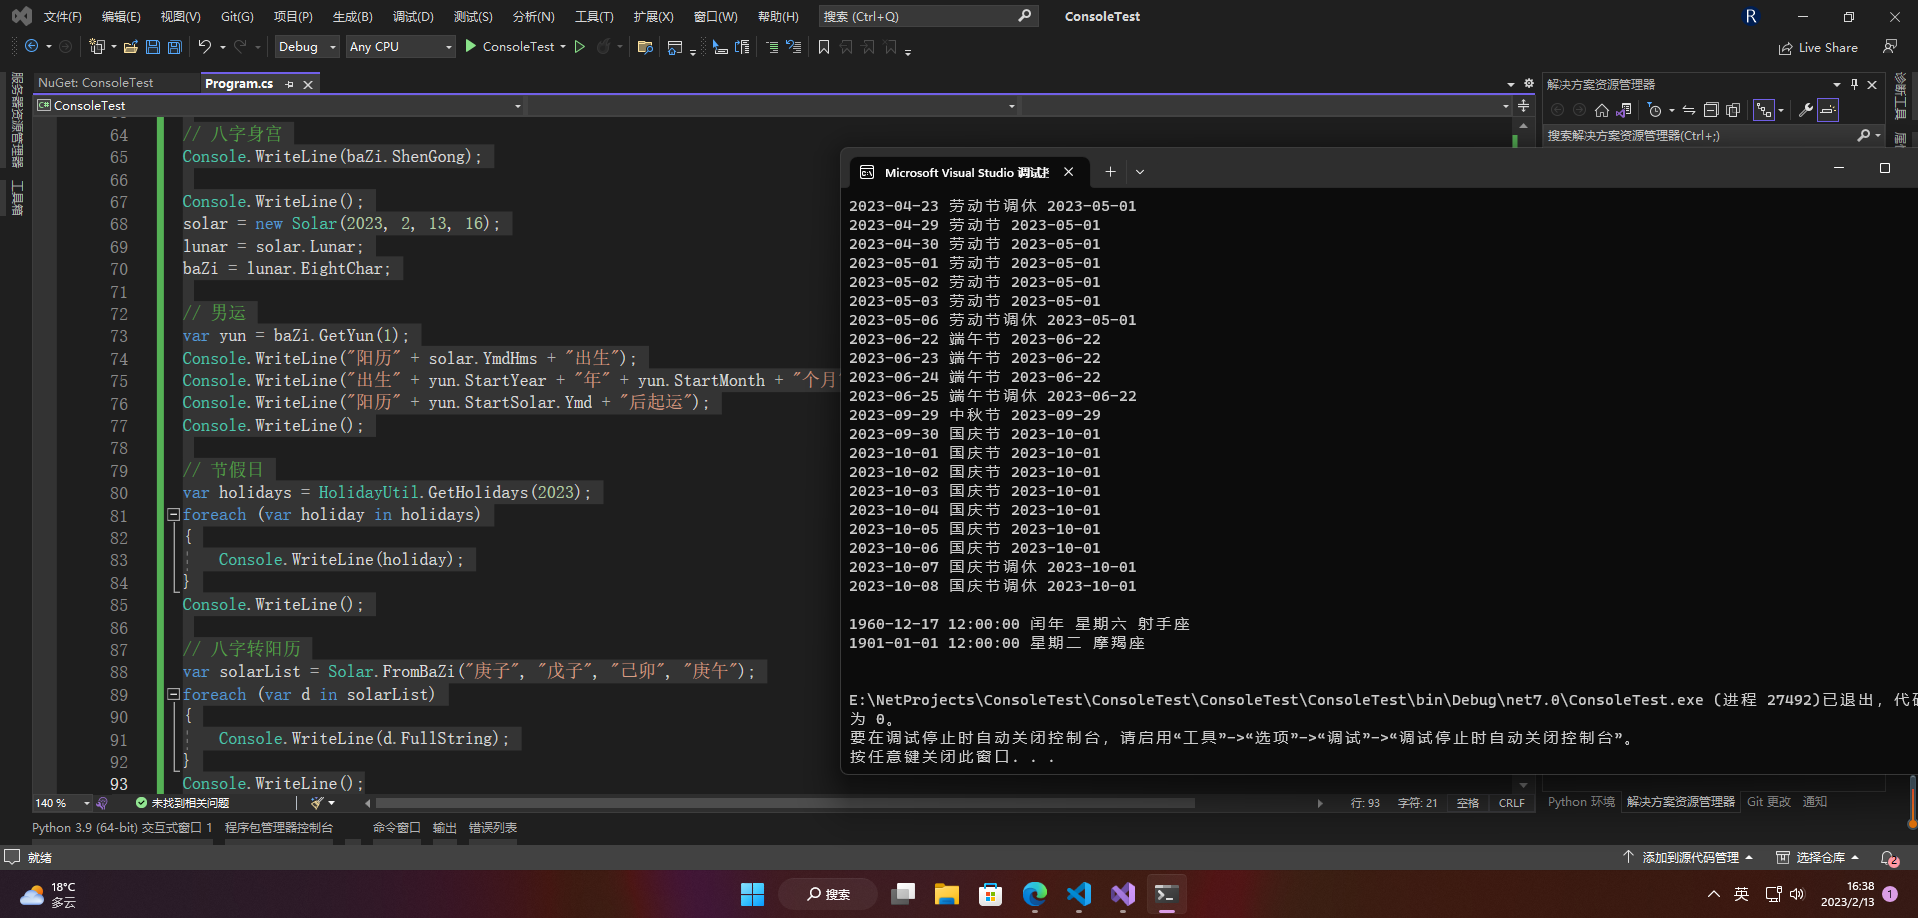Open File Explorer from the taskbar
Screen dimensions: 1918x918
coord(947,894)
